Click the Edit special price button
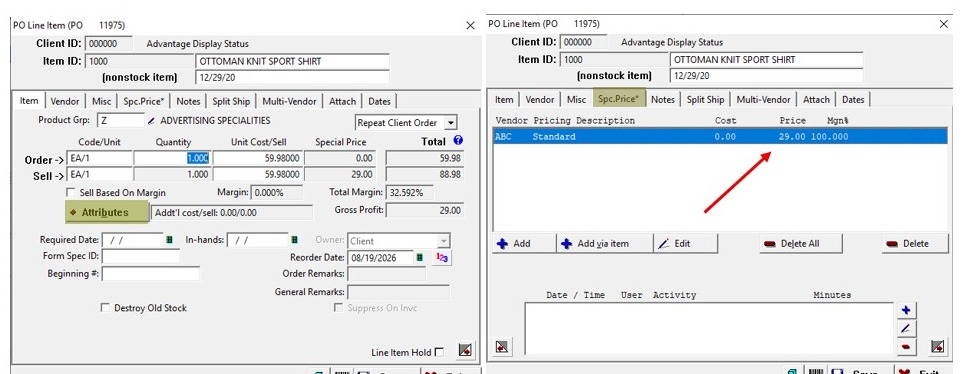Viewport: 966px width, 374px height. [x=685, y=243]
